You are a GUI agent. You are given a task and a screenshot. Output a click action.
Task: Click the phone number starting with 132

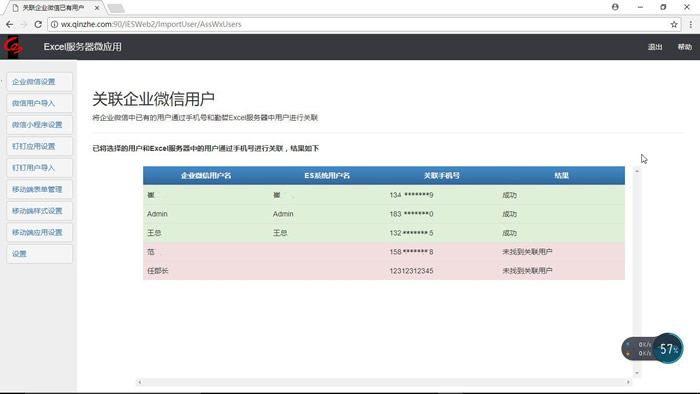point(411,233)
